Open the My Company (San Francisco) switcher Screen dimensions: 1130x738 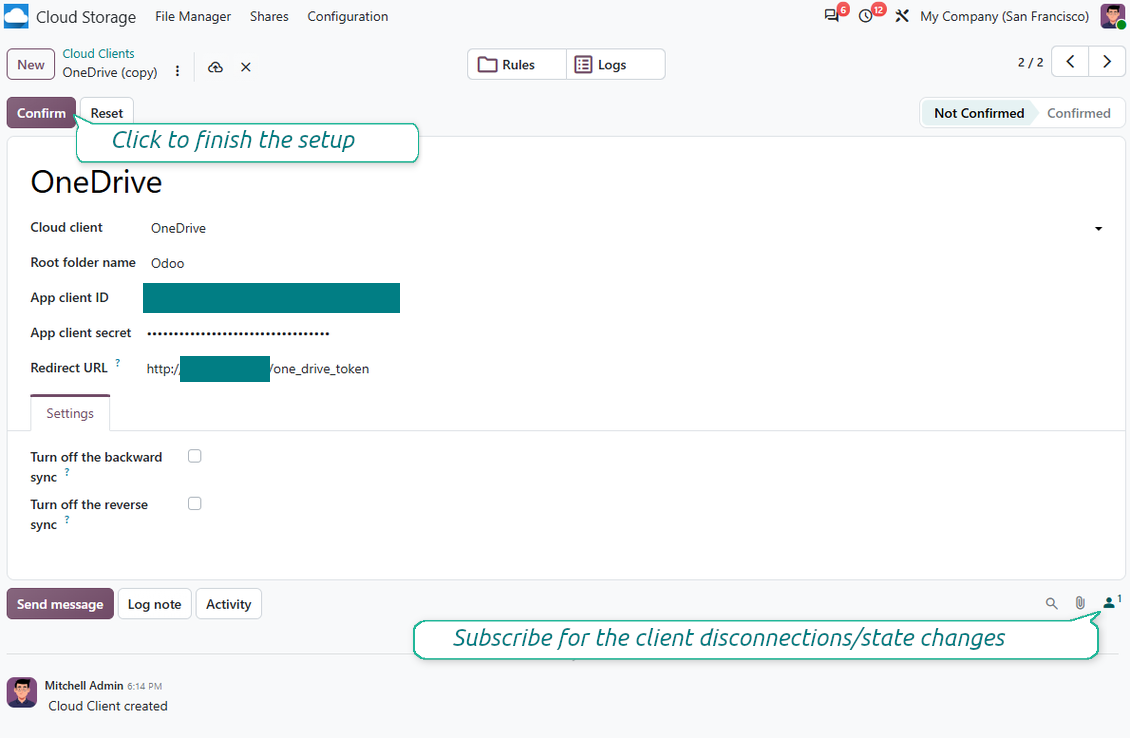tap(1004, 16)
